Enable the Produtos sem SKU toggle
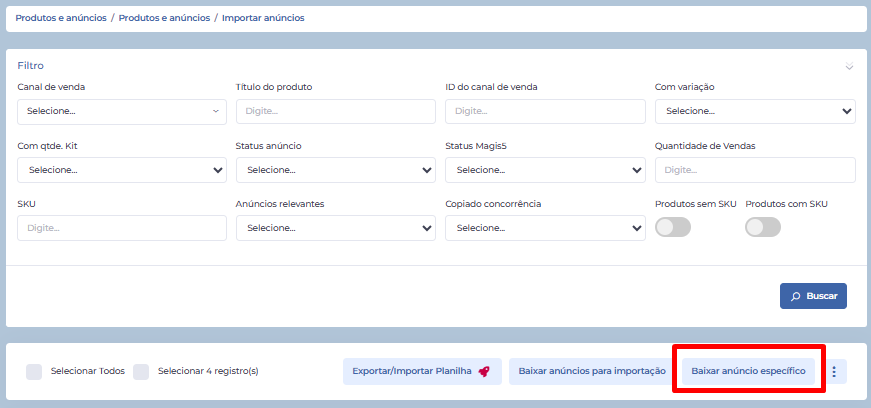871x408 pixels. pyautogui.click(x=672, y=227)
